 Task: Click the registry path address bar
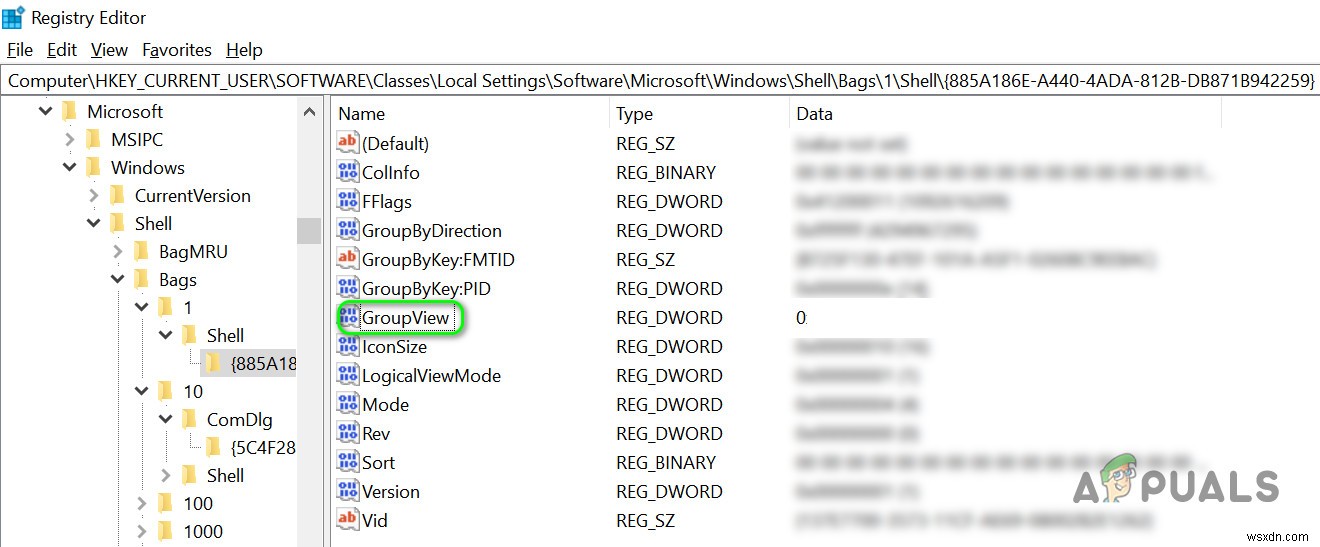(660, 81)
